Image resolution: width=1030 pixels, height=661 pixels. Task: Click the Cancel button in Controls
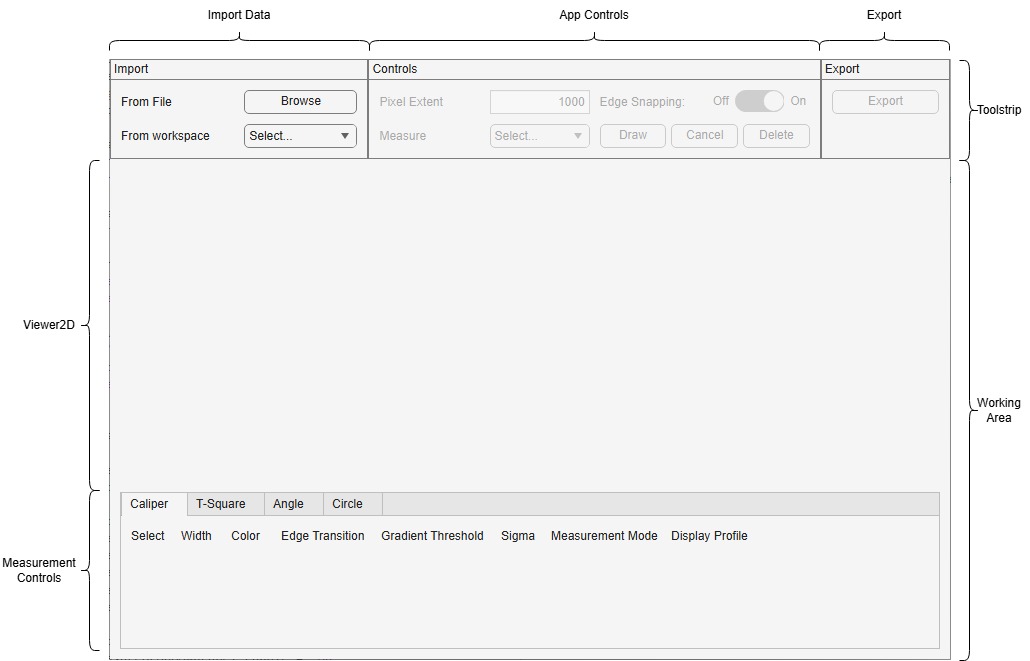click(704, 135)
